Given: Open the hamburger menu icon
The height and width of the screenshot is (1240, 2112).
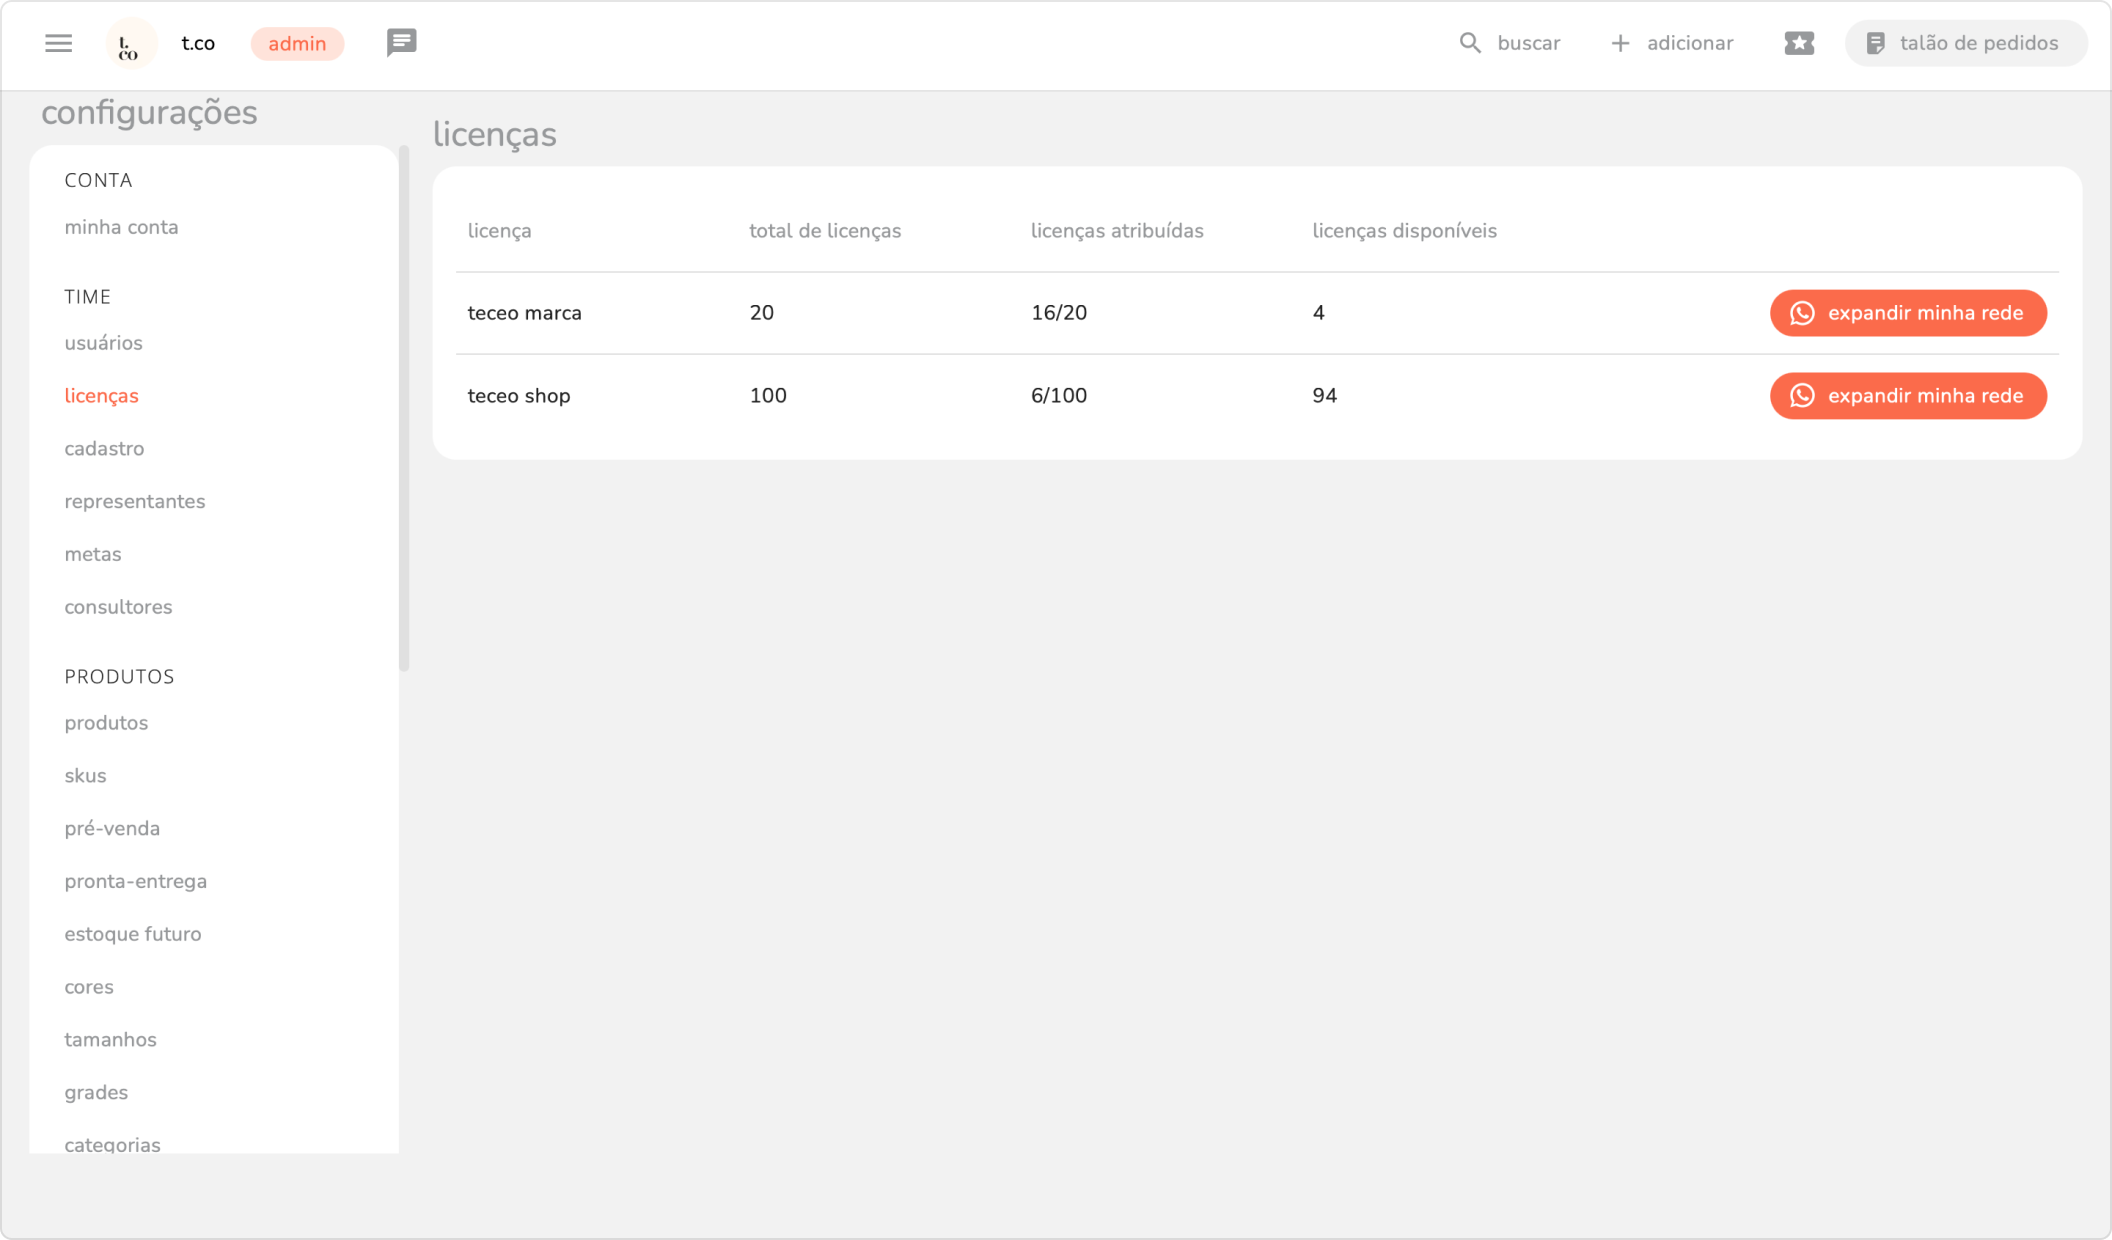Looking at the screenshot, I should point(58,43).
